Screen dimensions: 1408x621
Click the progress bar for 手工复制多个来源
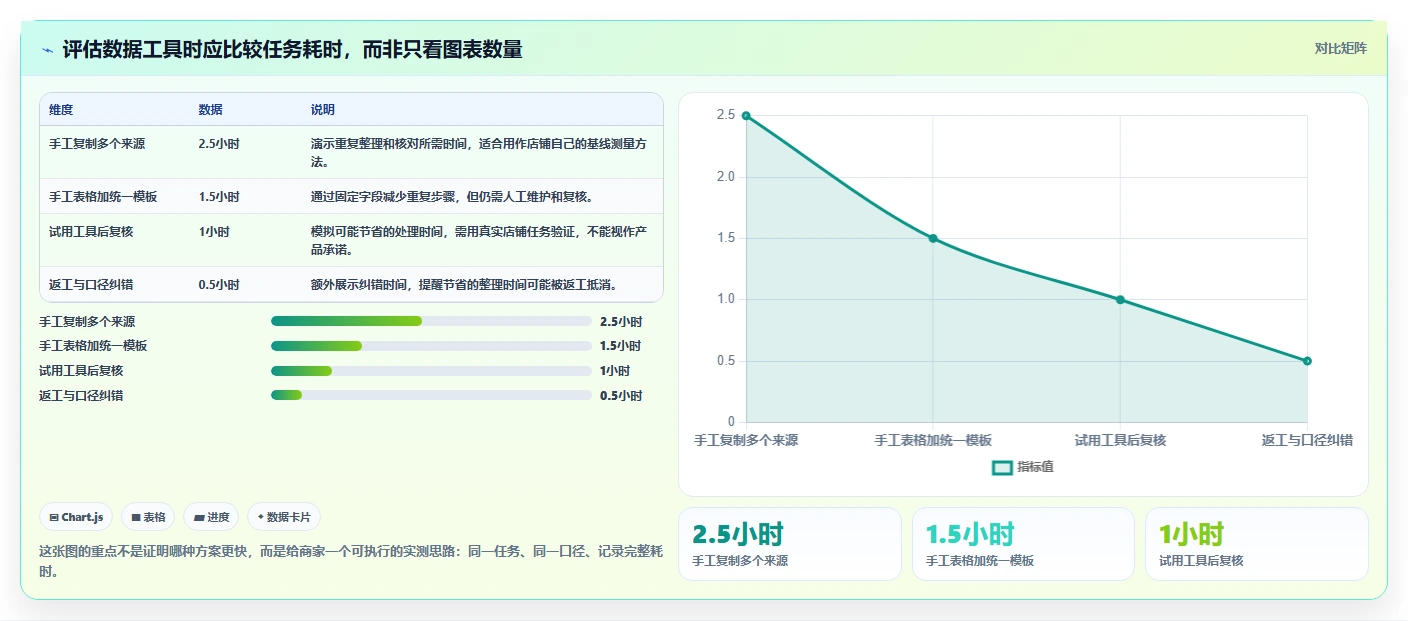[x=431, y=321]
